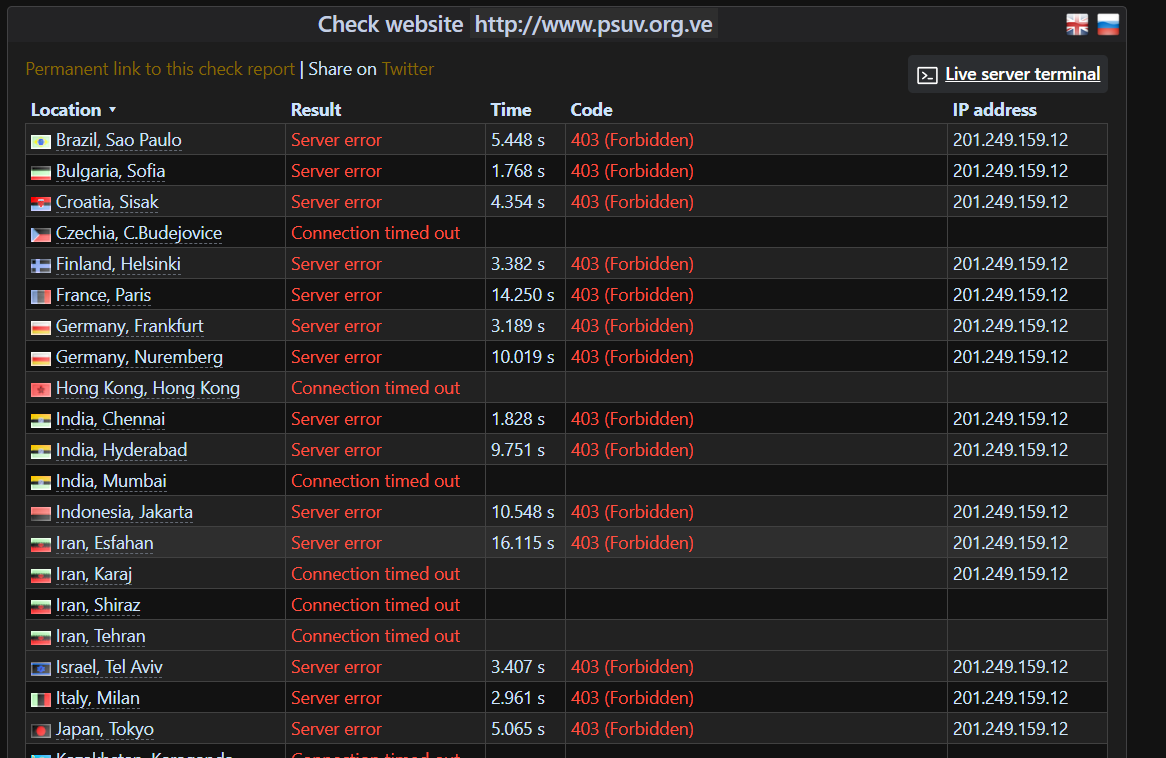
Task: Switch language with the Russian flag icon
Action: click(x=1108, y=25)
